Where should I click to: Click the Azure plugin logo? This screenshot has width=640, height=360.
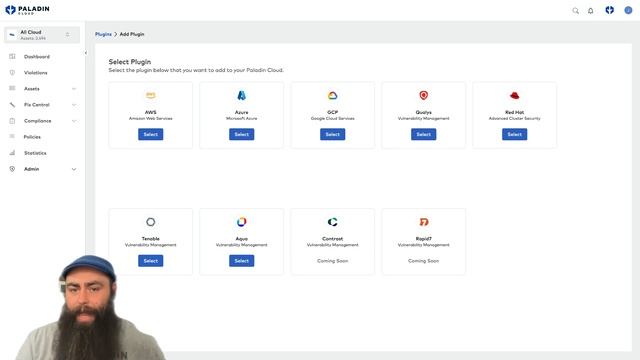[242, 95]
